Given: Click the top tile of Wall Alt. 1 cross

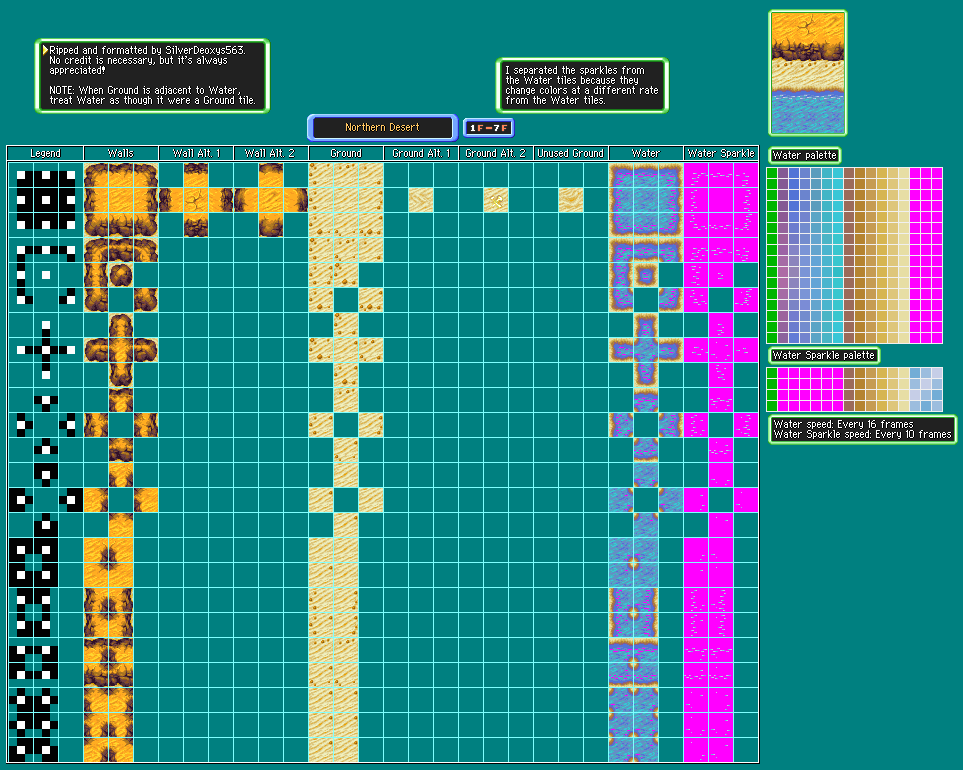Looking at the screenshot, I should [196, 175].
